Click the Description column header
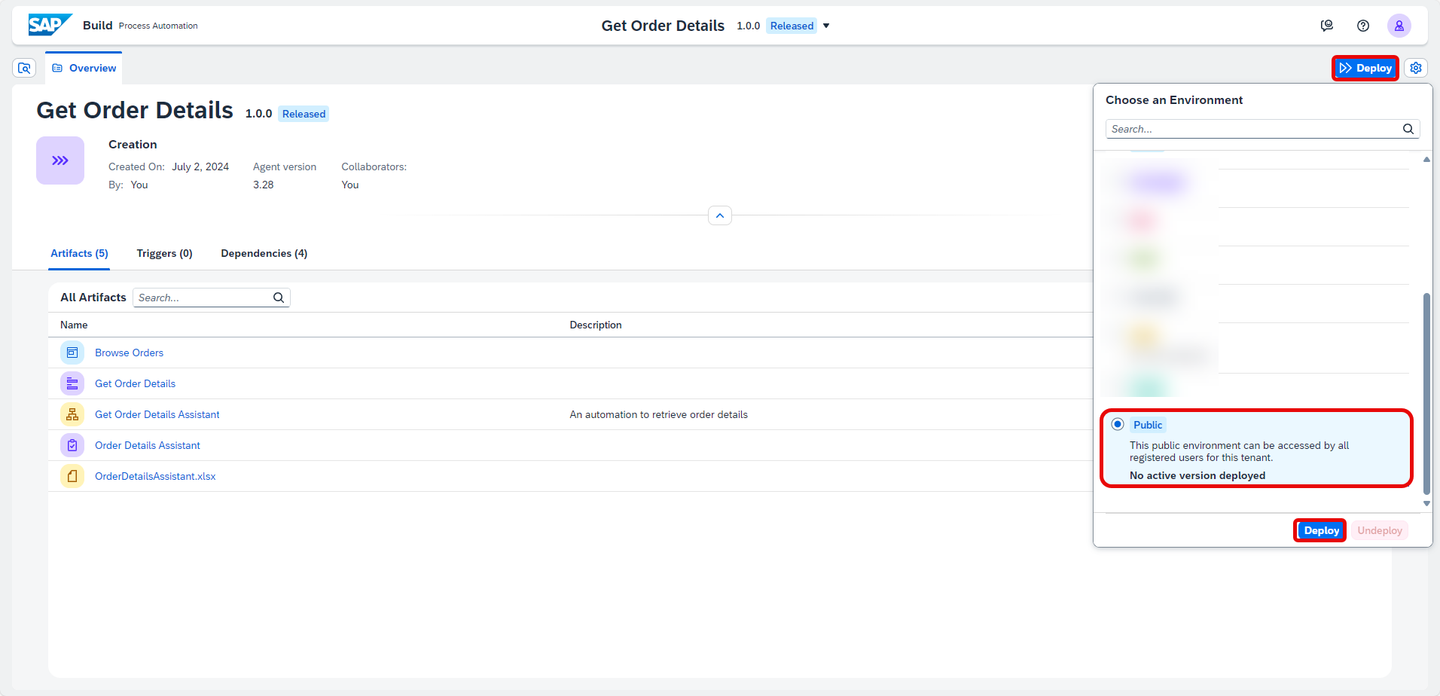Viewport: 1440px width, 696px height. [596, 325]
